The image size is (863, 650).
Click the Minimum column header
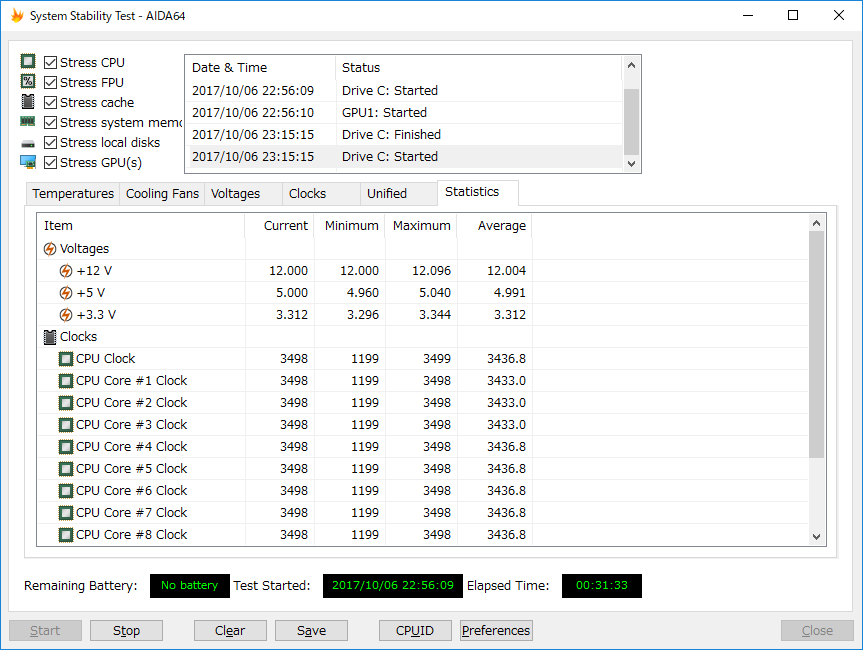click(349, 226)
